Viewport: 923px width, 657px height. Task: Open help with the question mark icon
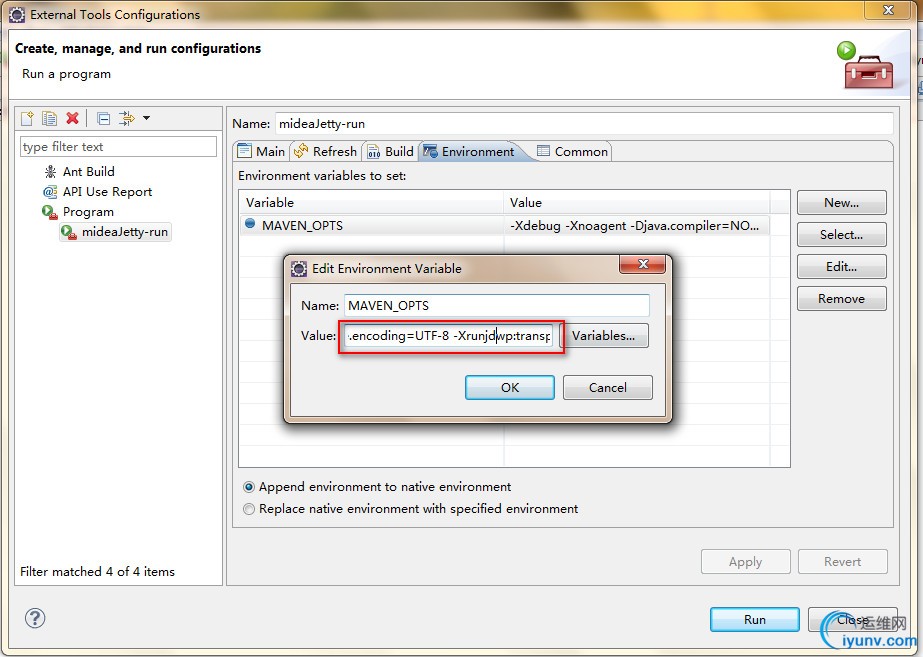[x=35, y=618]
